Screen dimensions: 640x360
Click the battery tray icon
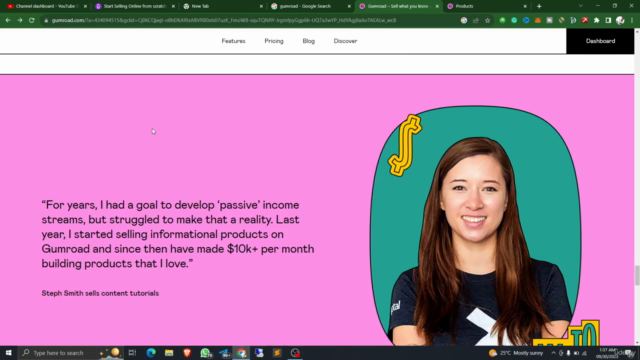576,353
